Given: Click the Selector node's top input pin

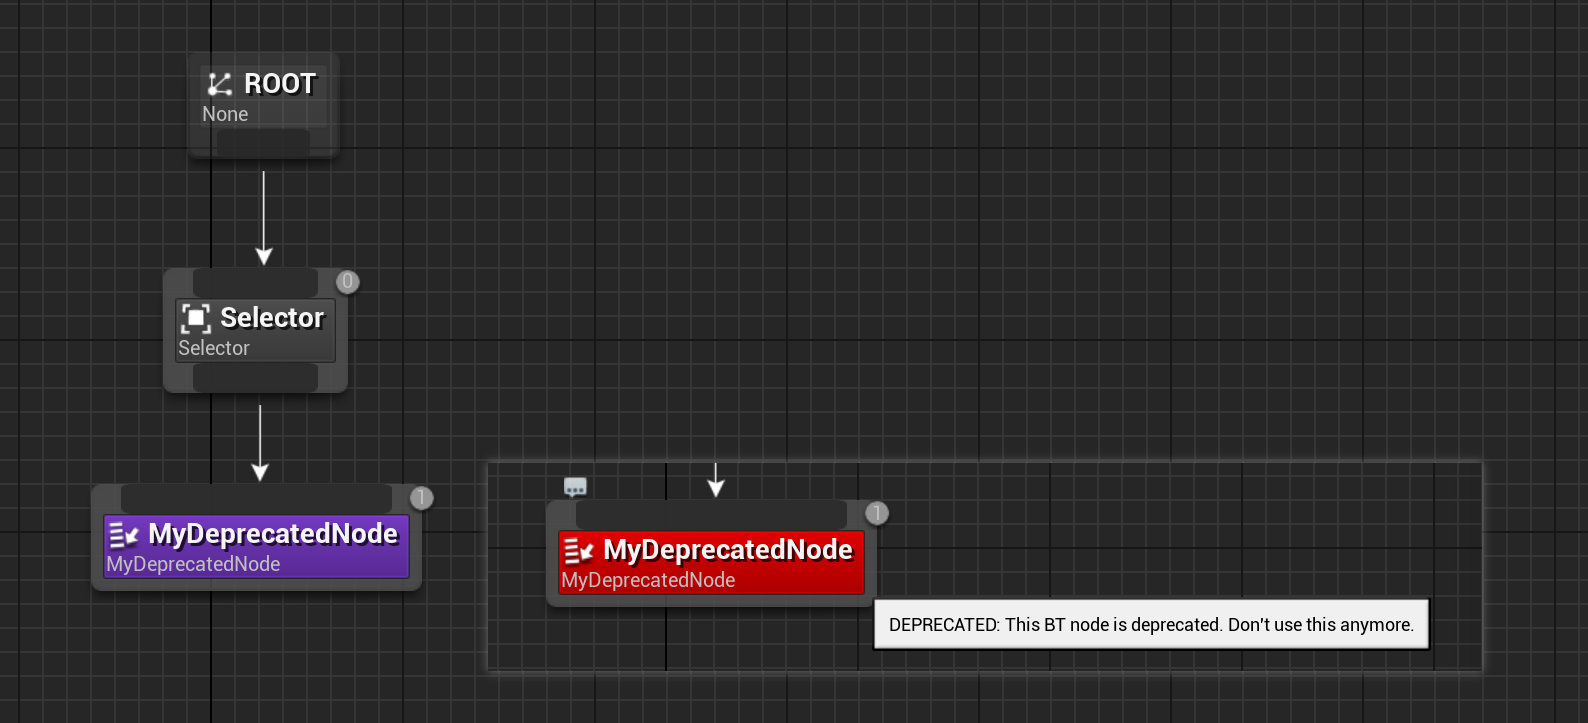Looking at the screenshot, I should pyautogui.click(x=255, y=282).
